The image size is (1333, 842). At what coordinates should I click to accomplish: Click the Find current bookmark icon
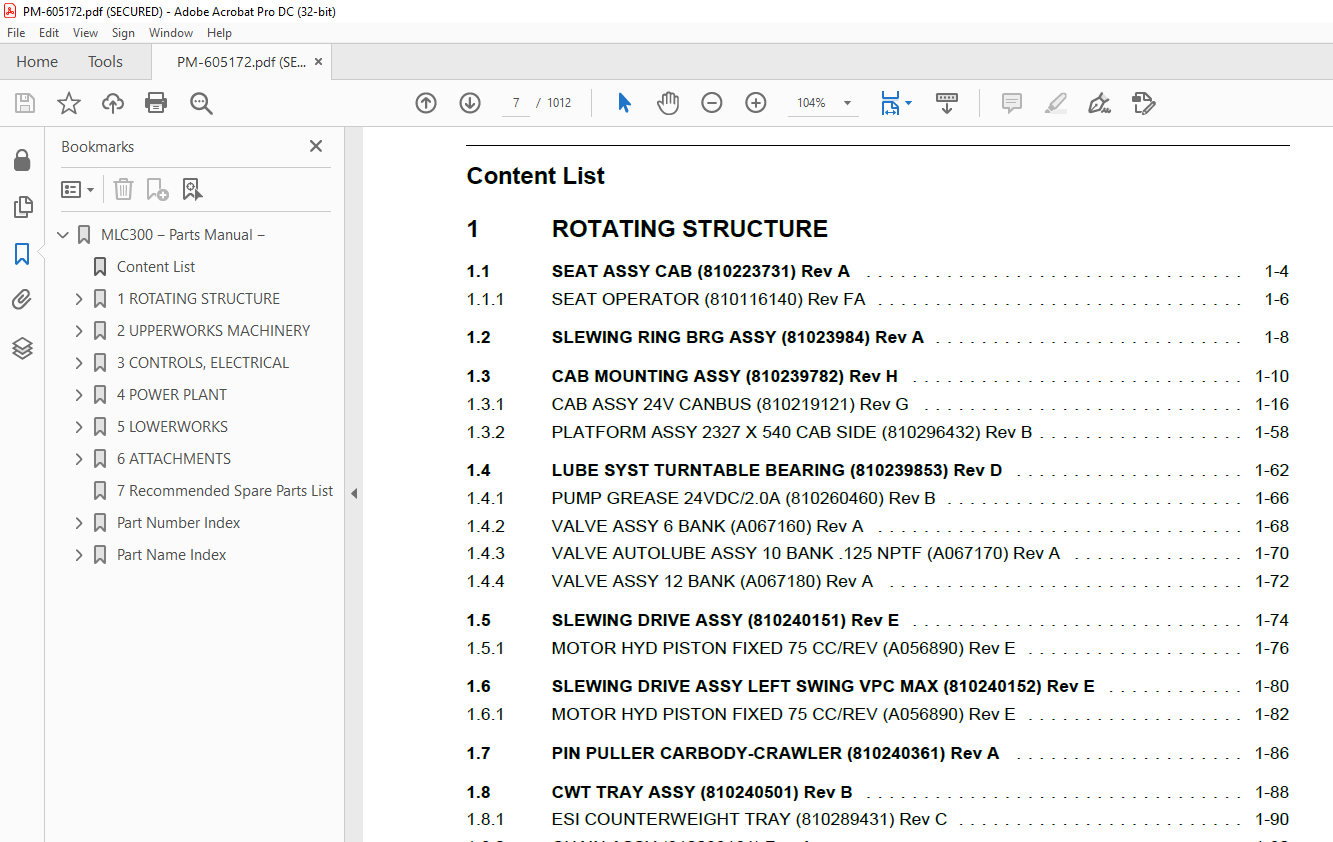click(192, 189)
